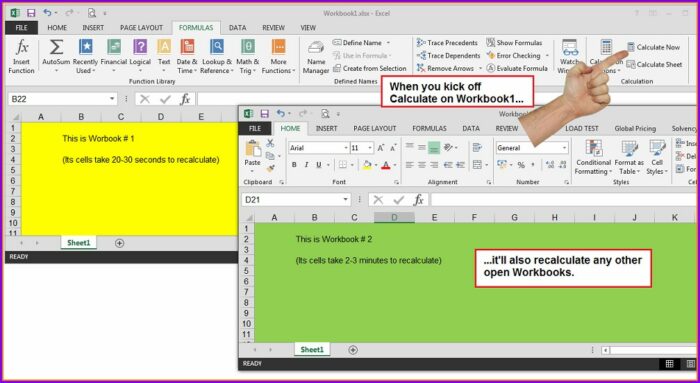Switch to PAGE LAYOUT tab in Workbook1
This screenshot has width=700, height=383.
tap(141, 28)
